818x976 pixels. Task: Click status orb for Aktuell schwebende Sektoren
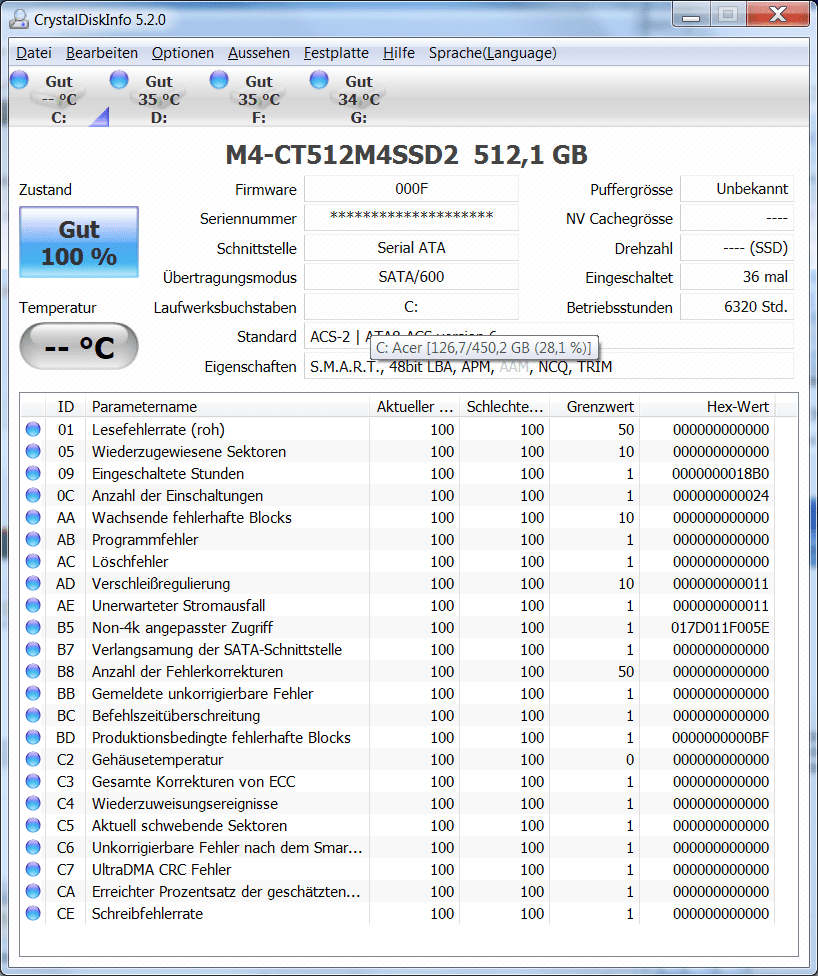33,825
